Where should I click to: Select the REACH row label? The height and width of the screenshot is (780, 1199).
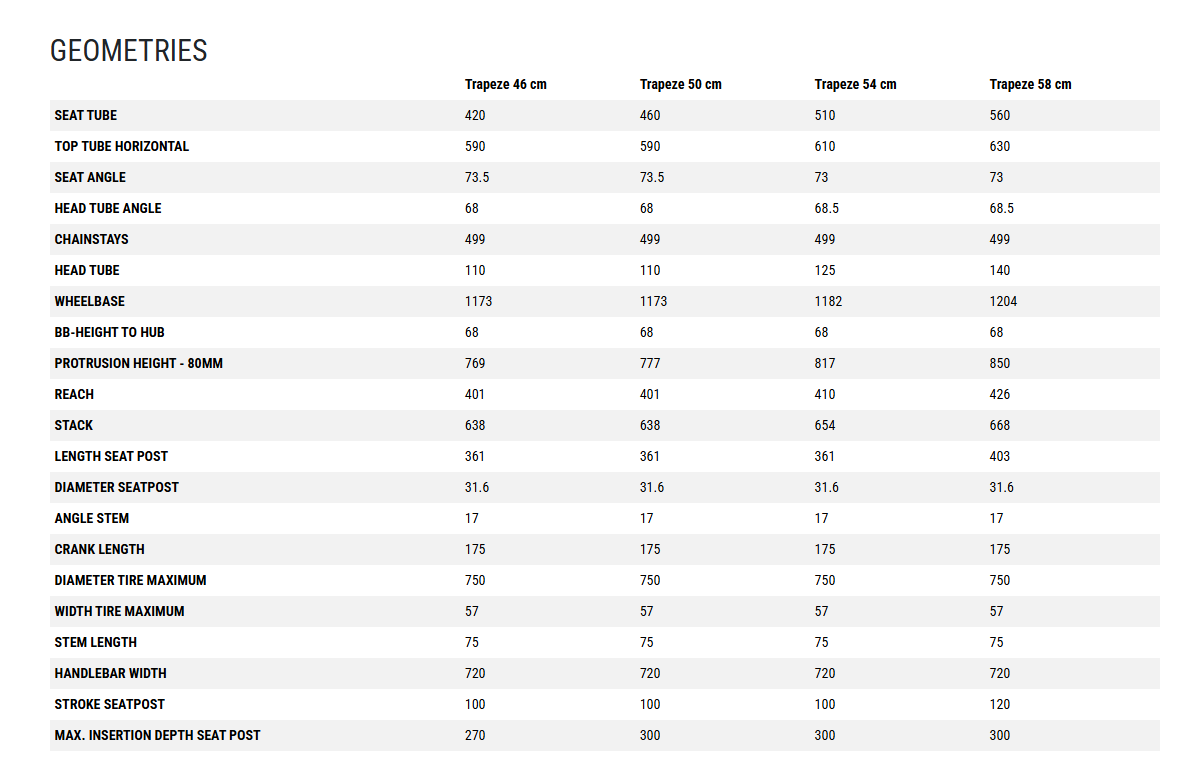click(74, 394)
